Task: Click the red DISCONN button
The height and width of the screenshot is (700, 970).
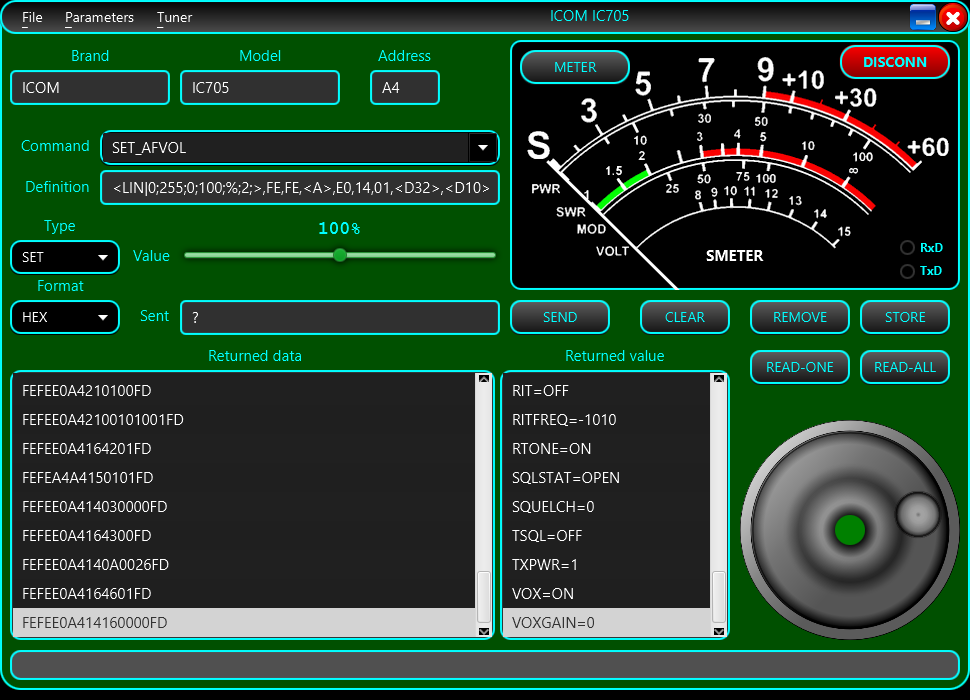Action: point(894,62)
